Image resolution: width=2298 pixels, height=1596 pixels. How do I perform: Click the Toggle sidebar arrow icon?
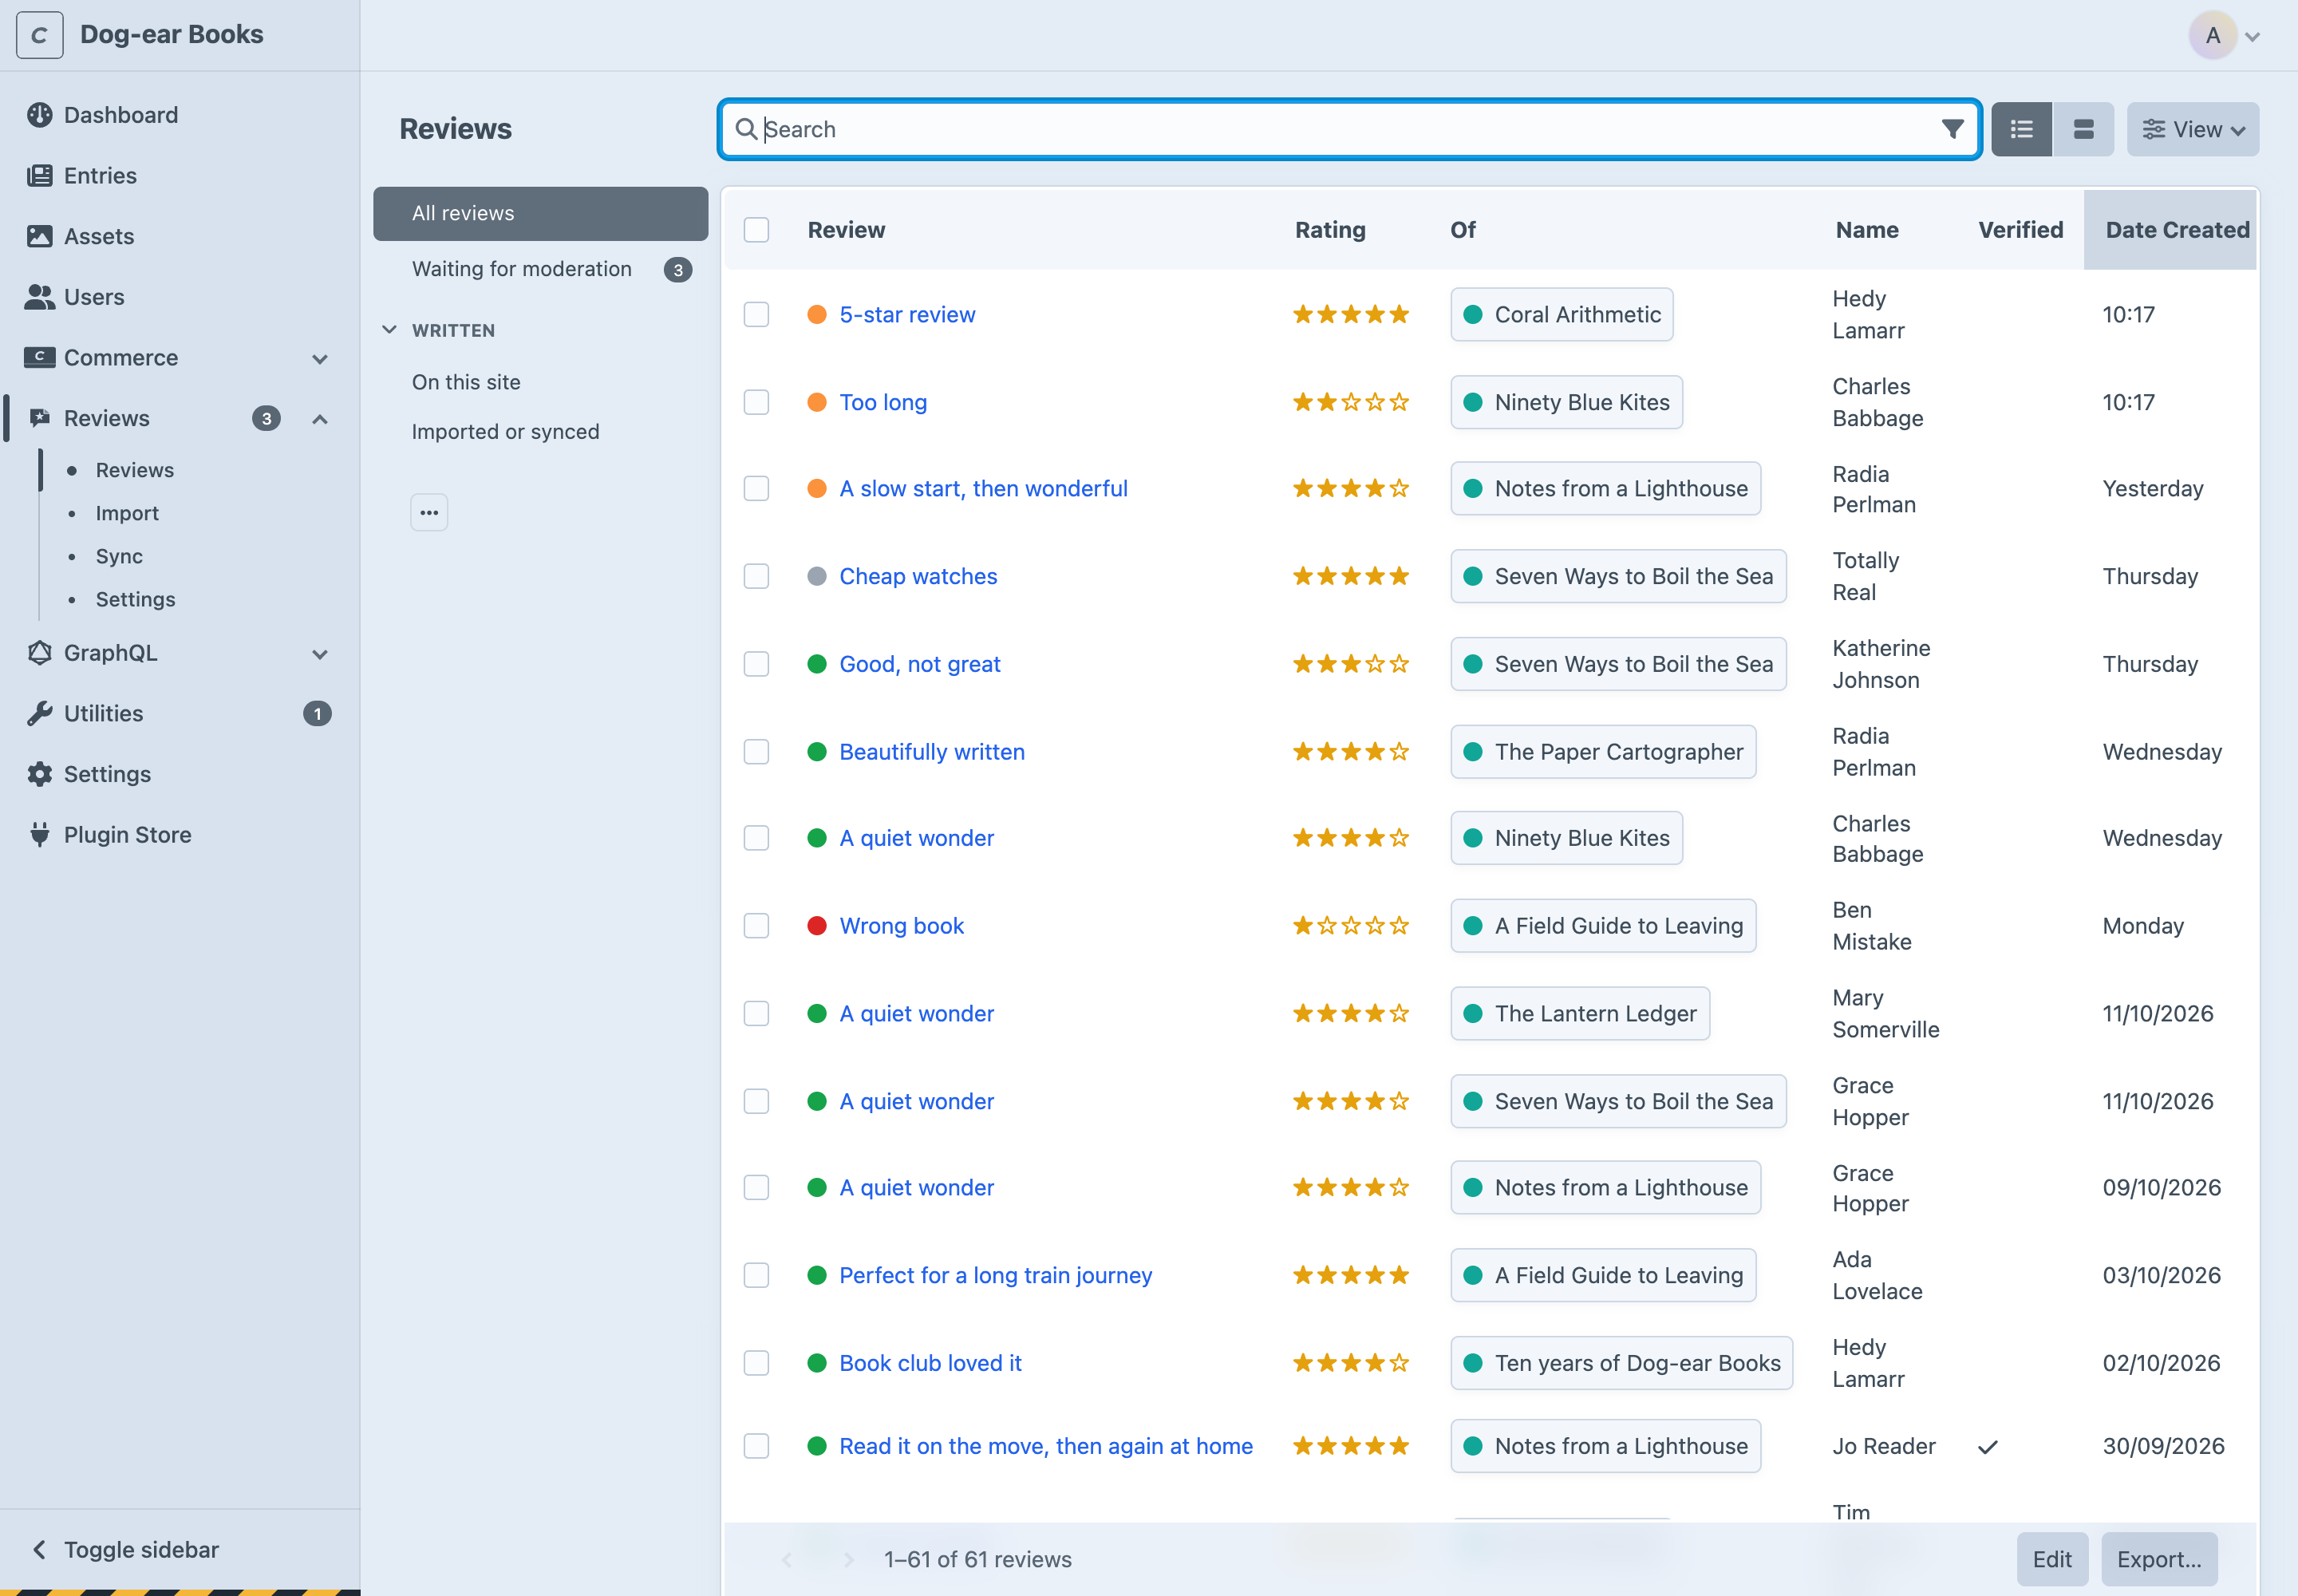[39, 1550]
